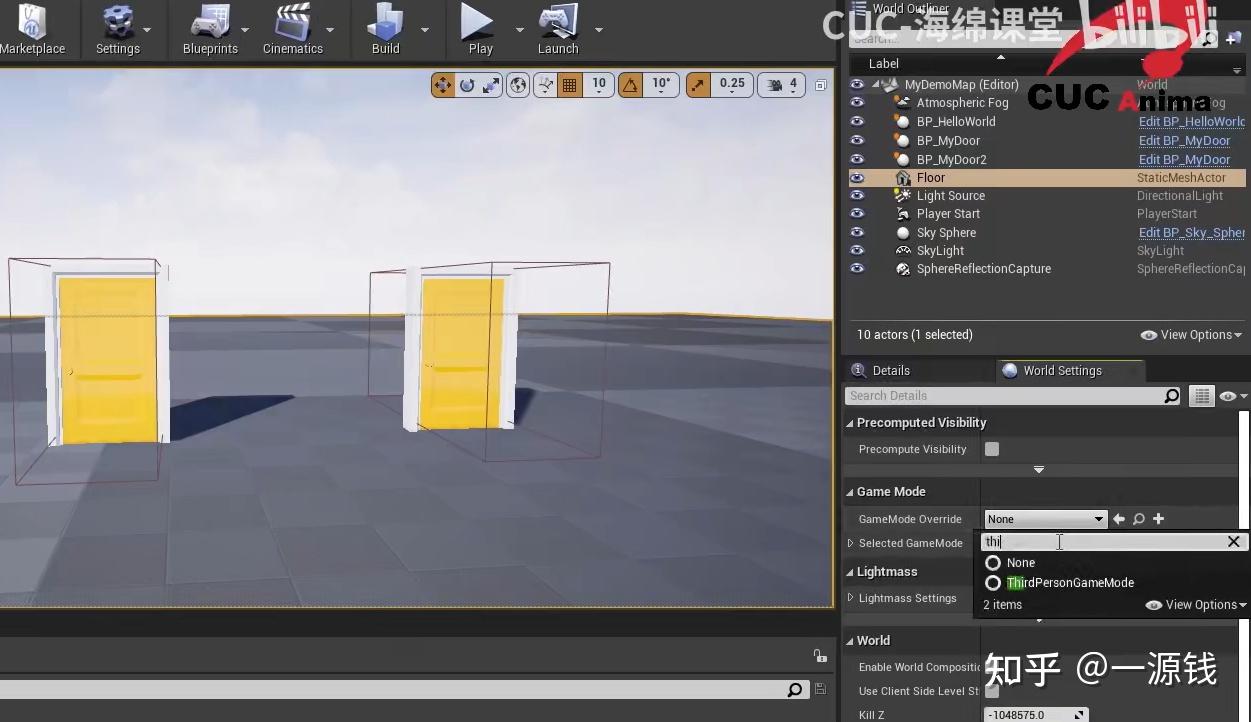Open rotation snap value 10° dropdown
This screenshot has height=722, width=1251.
661,85
